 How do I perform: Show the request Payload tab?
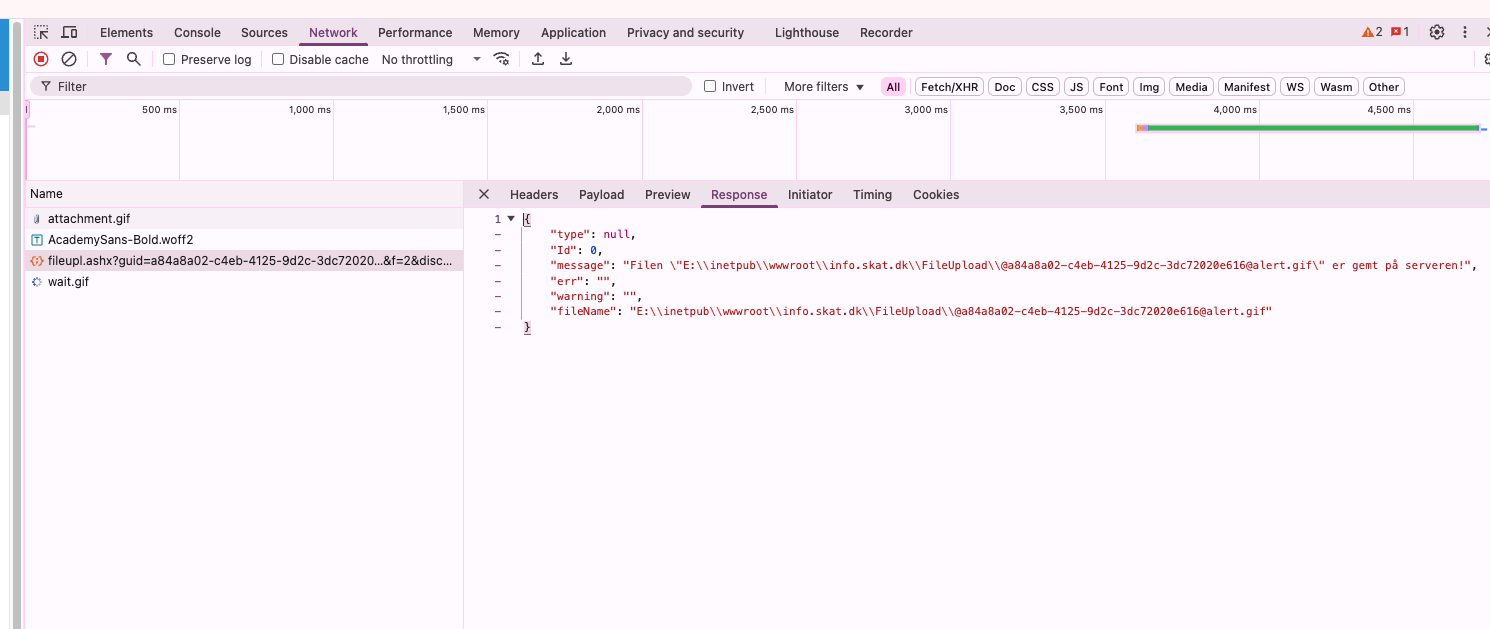point(601,194)
